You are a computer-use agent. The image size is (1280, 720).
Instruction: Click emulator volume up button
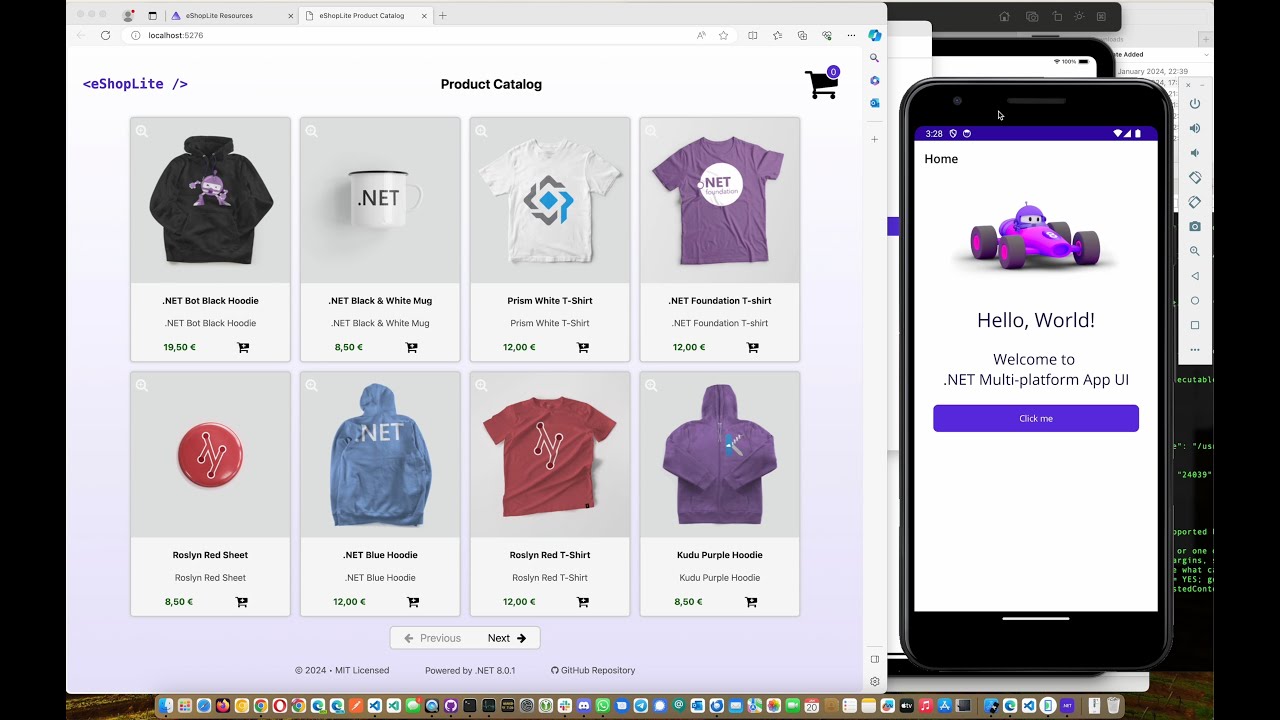[x=1195, y=128]
